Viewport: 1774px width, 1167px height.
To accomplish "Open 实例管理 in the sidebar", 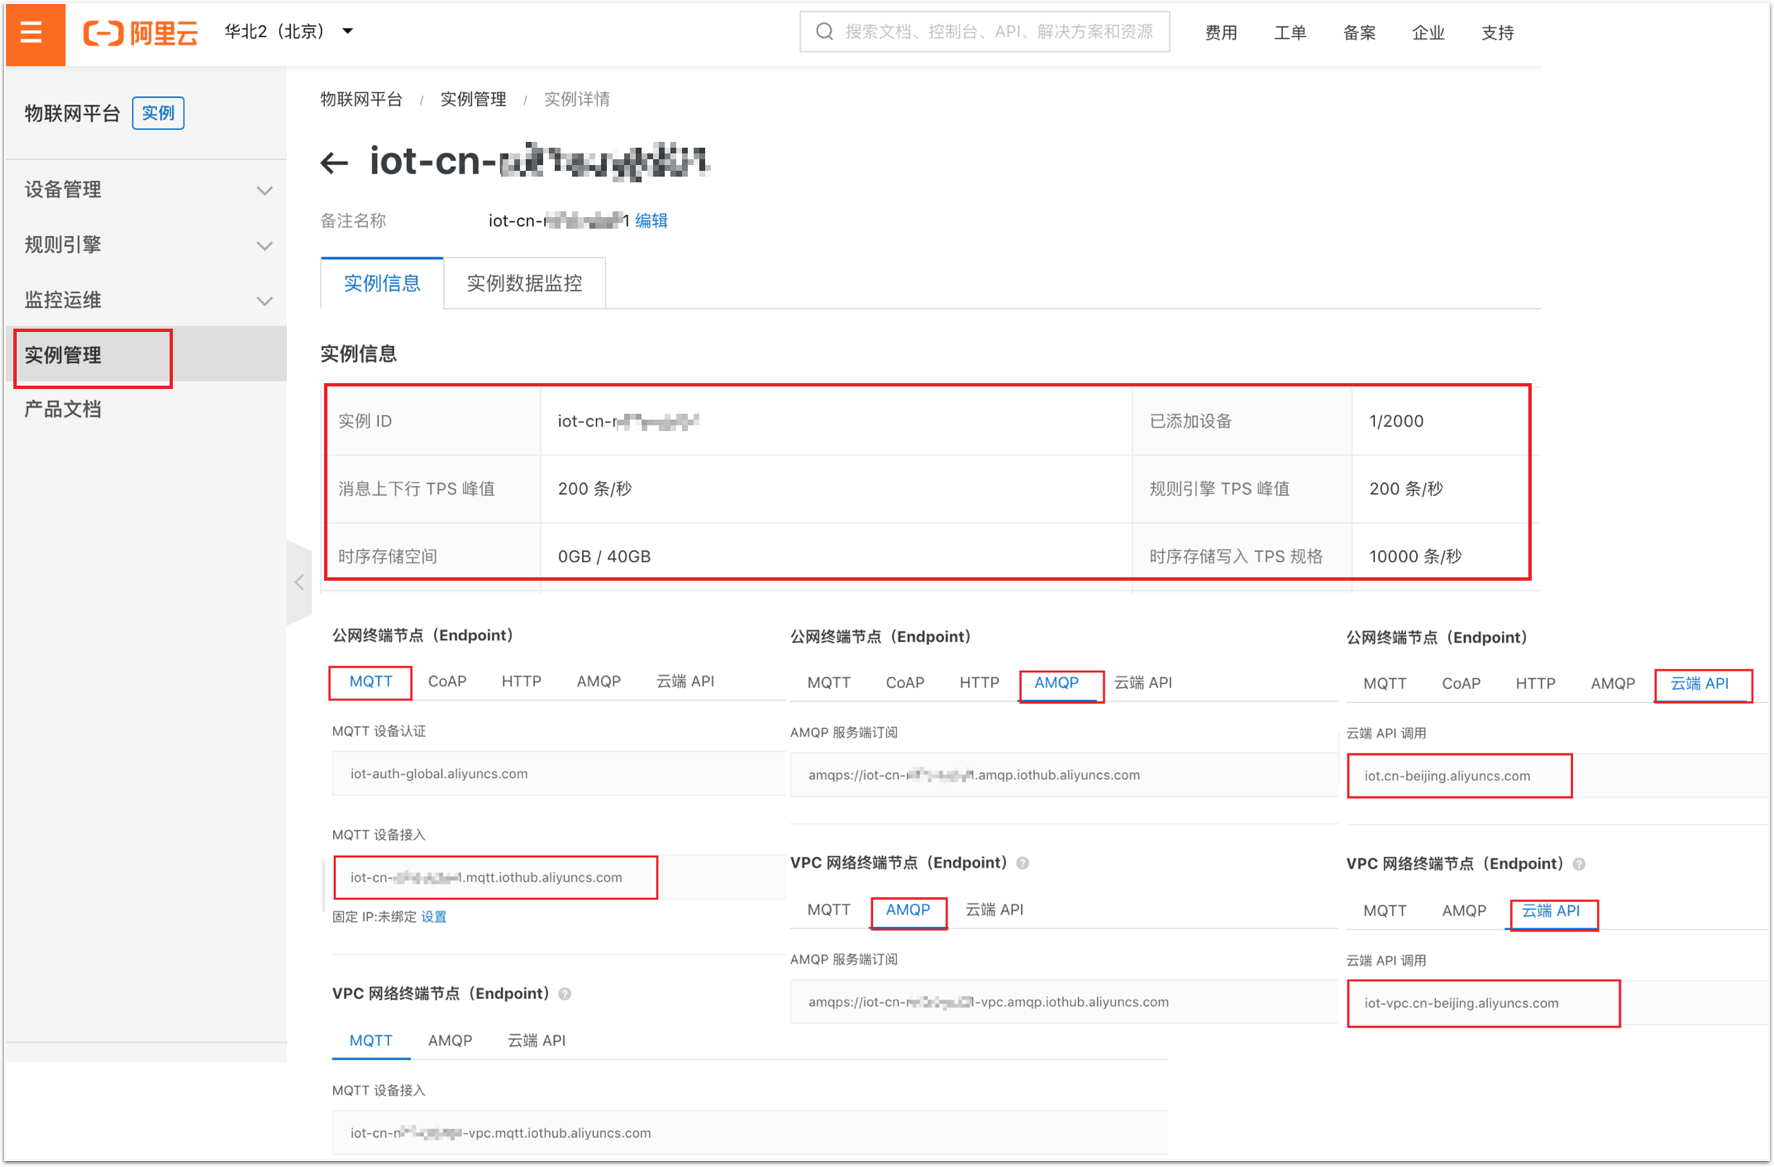I will (x=146, y=355).
